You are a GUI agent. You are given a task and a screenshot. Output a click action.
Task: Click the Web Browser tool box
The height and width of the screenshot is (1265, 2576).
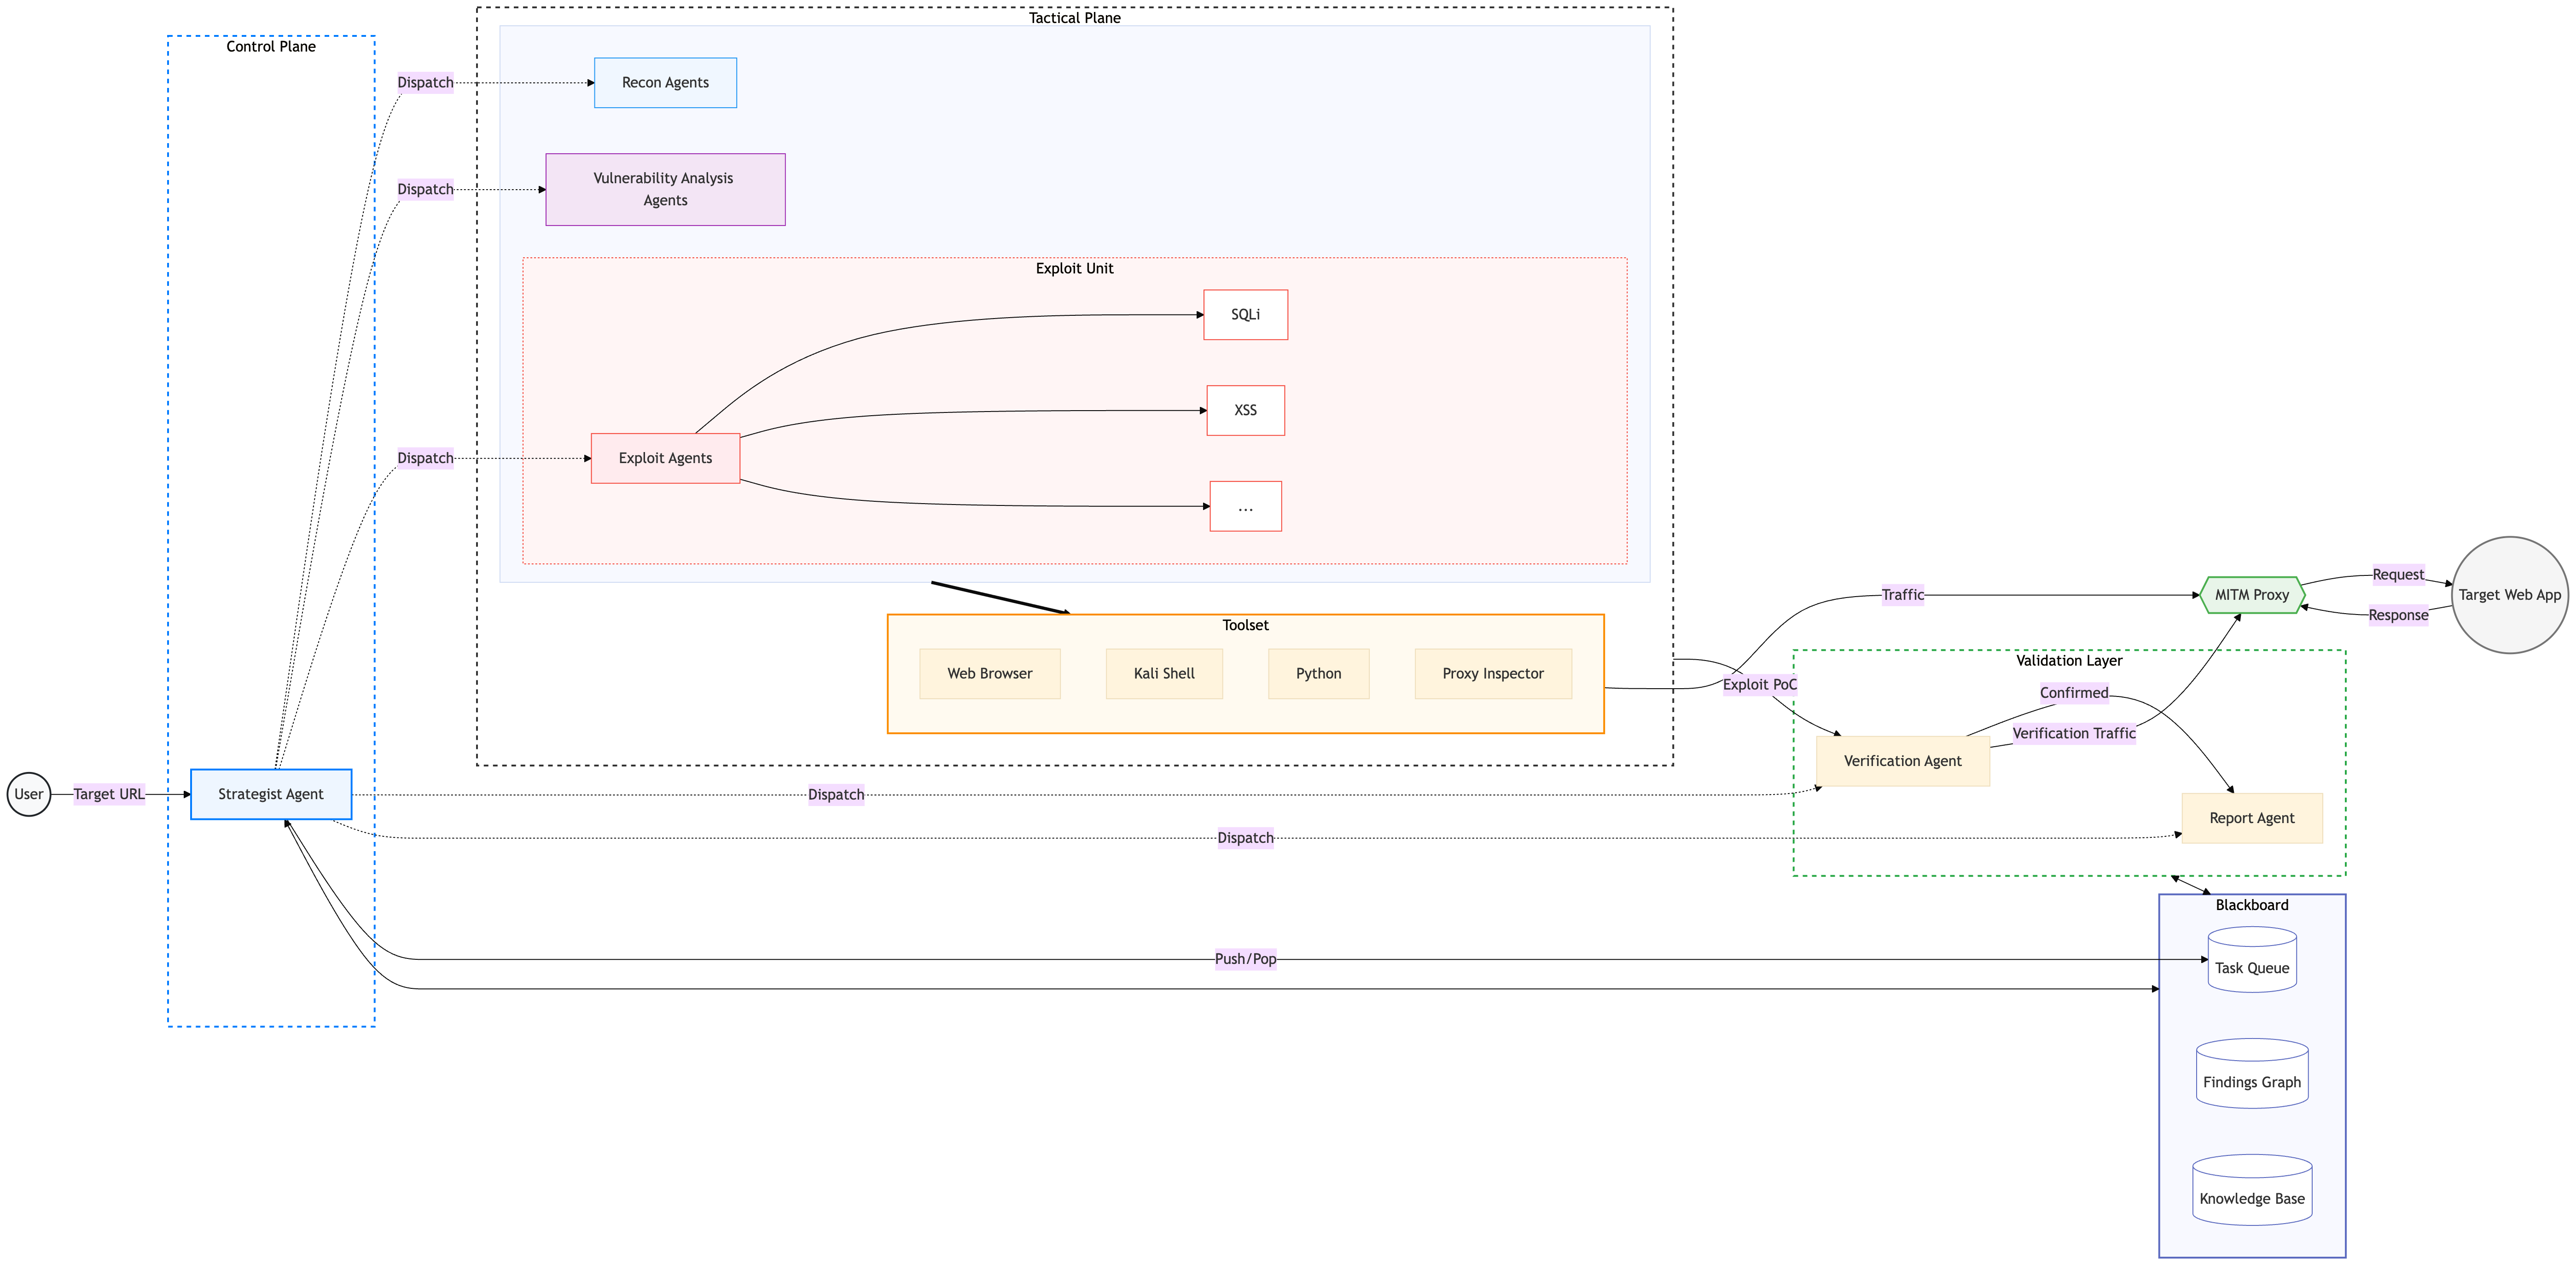coord(989,674)
